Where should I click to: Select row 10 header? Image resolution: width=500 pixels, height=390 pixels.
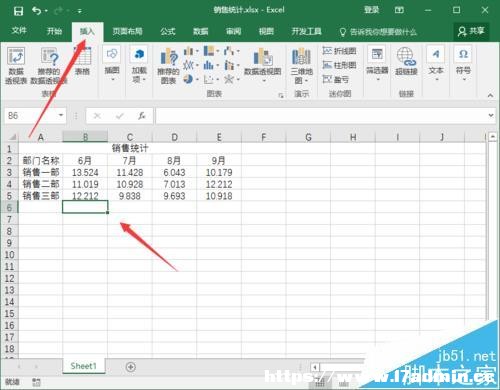click(9, 255)
